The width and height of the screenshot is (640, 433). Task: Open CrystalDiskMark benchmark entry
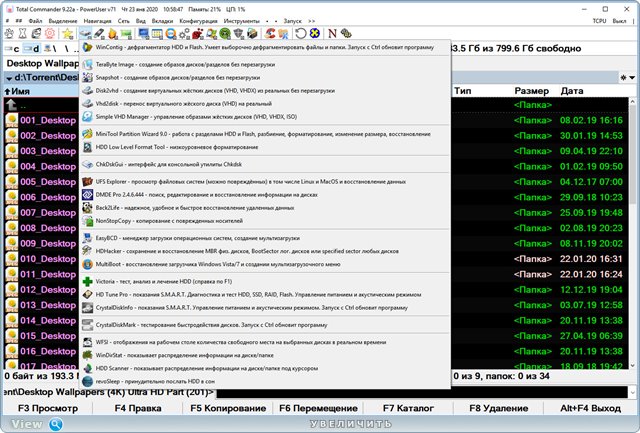[x=265, y=325]
